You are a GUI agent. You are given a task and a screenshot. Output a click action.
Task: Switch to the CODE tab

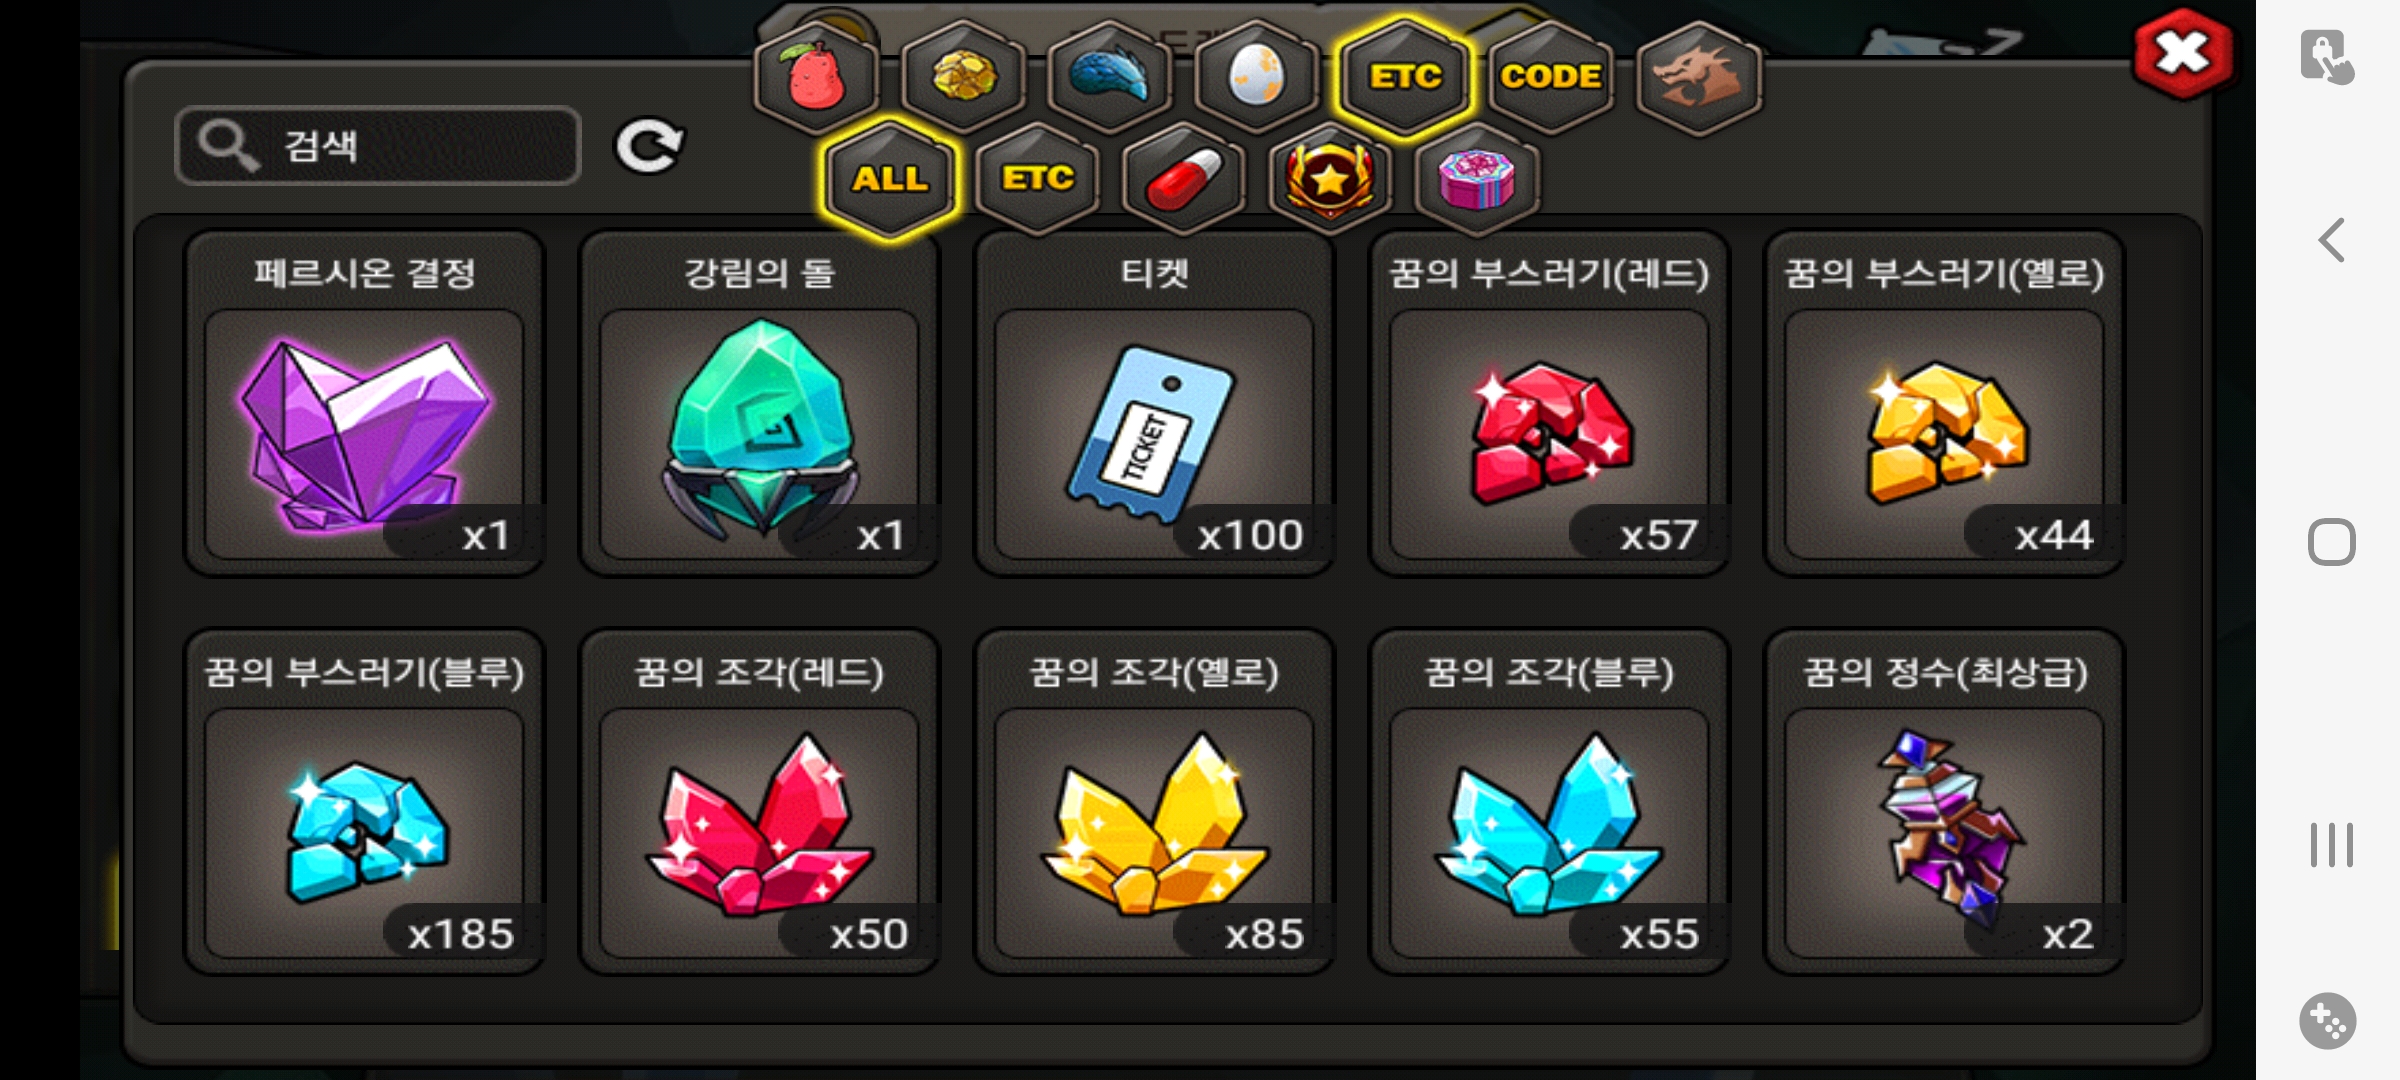point(1551,77)
